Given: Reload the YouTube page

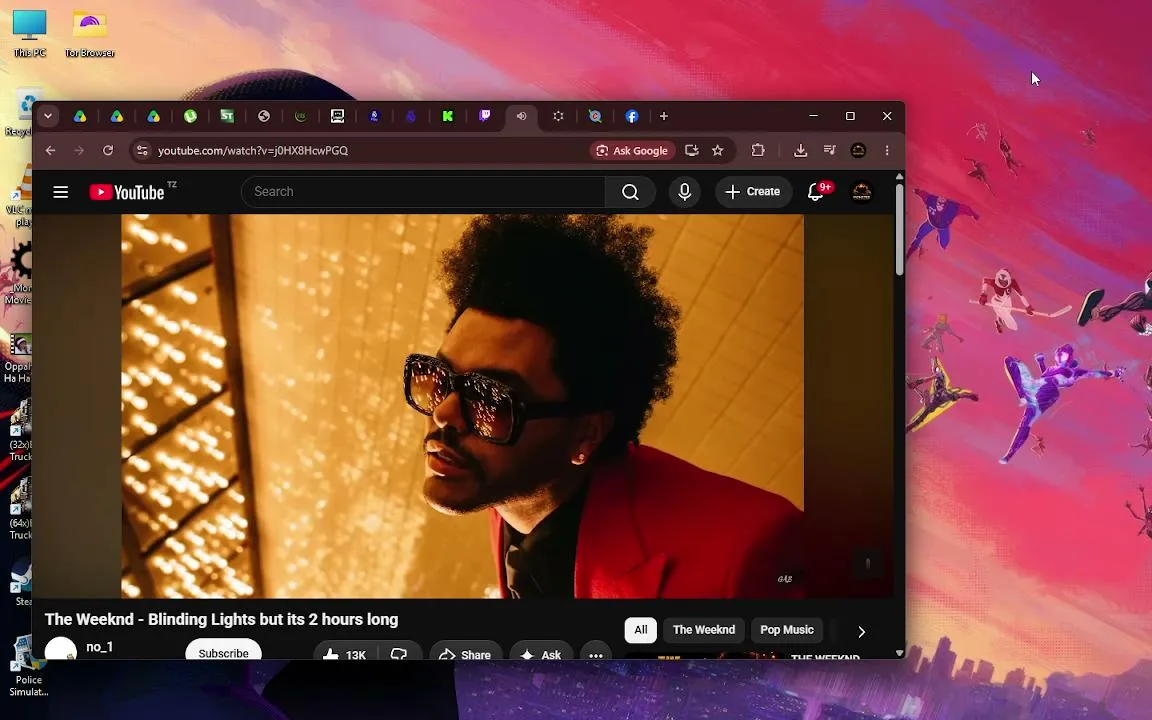Looking at the screenshot, I should click(x=108, y=151).
